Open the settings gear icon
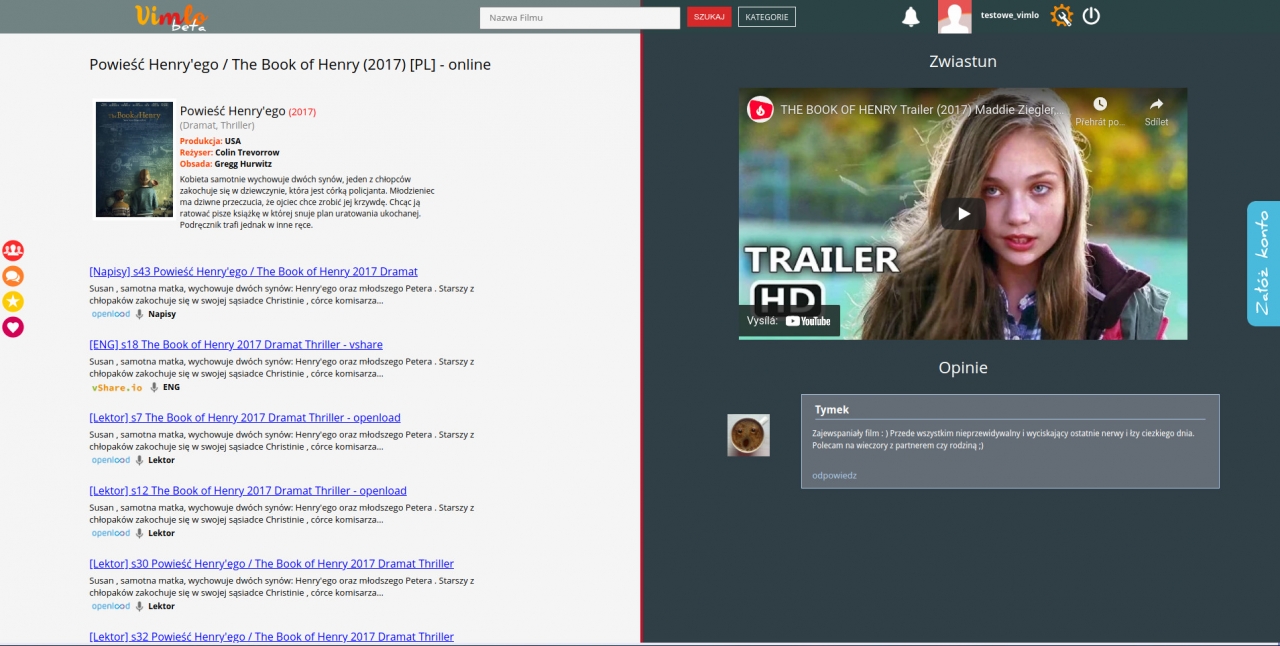 click(1061, 16)
